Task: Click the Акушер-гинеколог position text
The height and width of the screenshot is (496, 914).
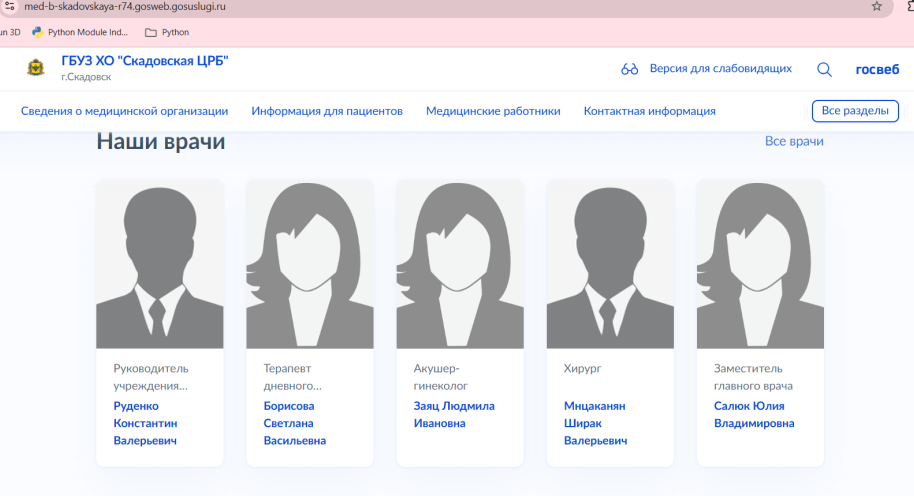Action: pyautogui.click(x=441, y=377)
